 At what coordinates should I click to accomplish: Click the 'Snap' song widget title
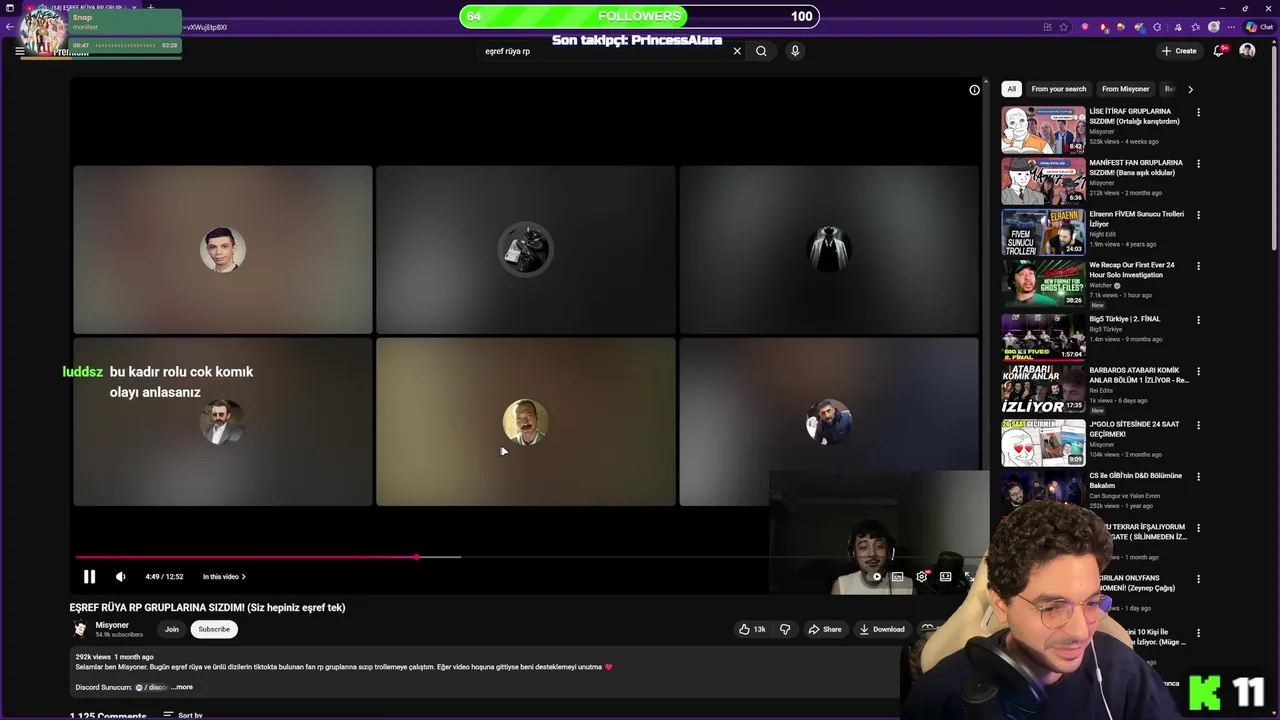coord(82,17)
